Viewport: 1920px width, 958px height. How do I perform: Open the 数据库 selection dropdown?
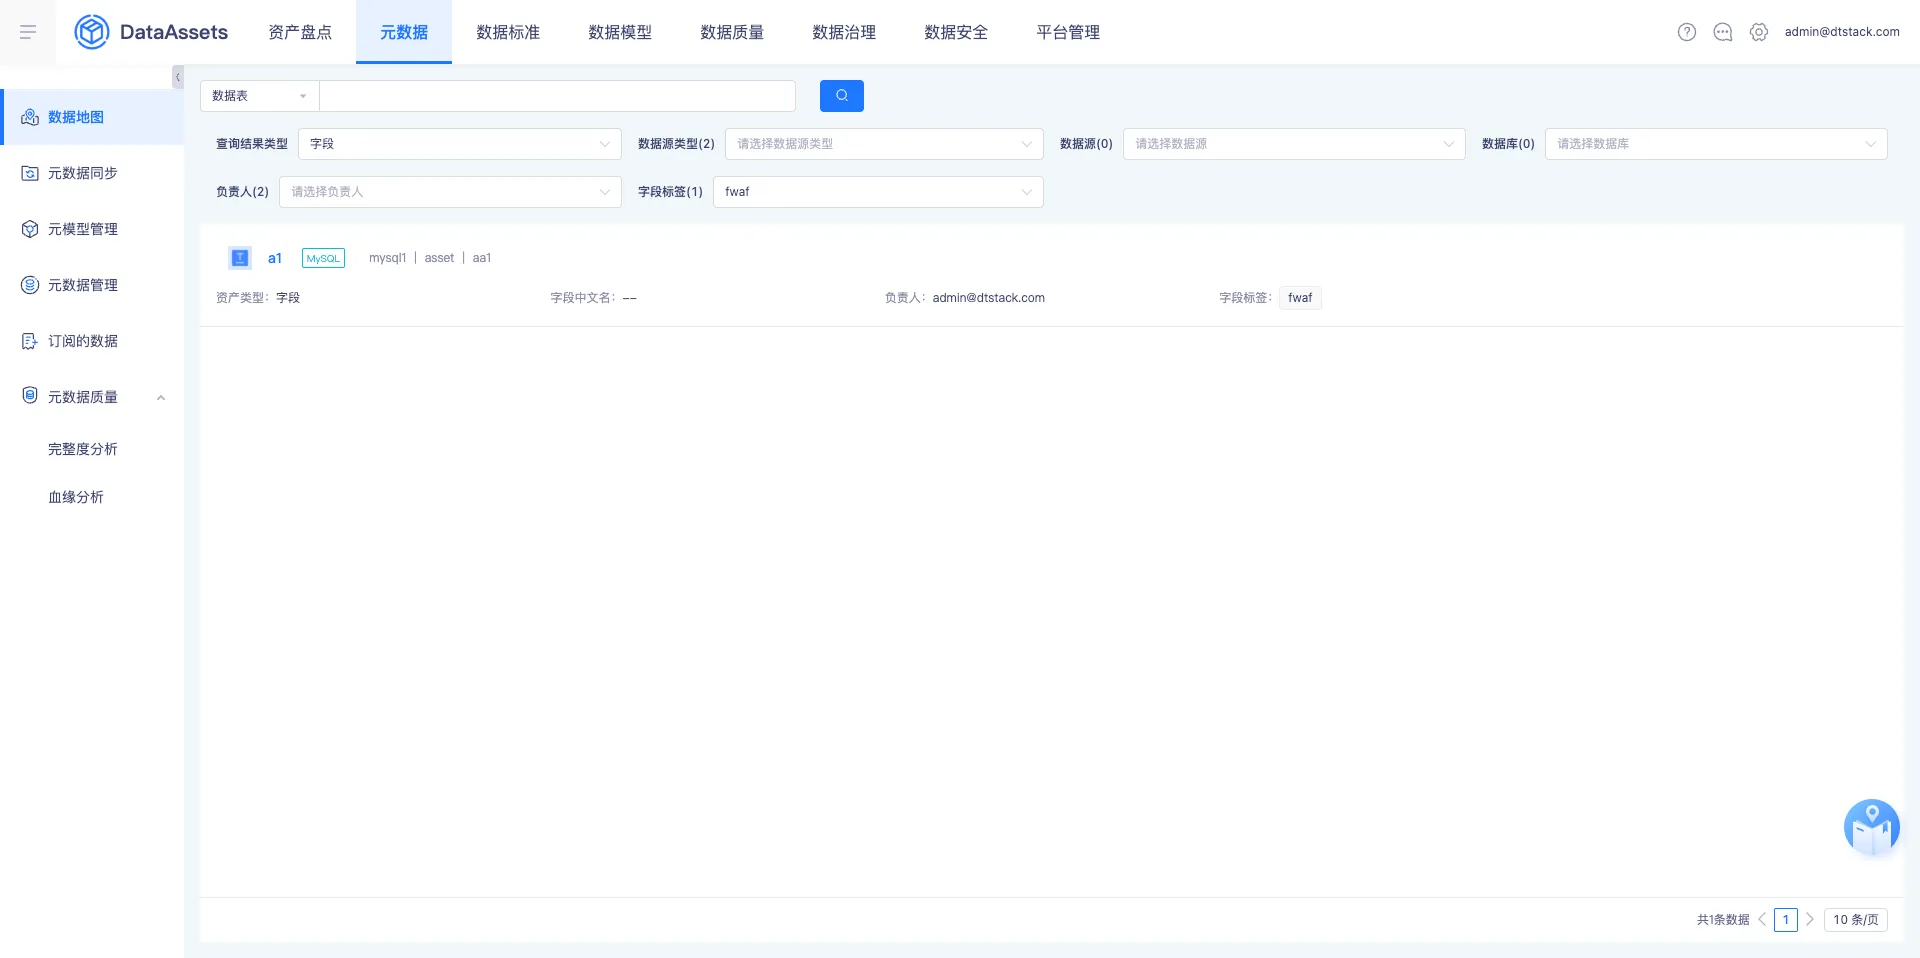[1716, 144]
